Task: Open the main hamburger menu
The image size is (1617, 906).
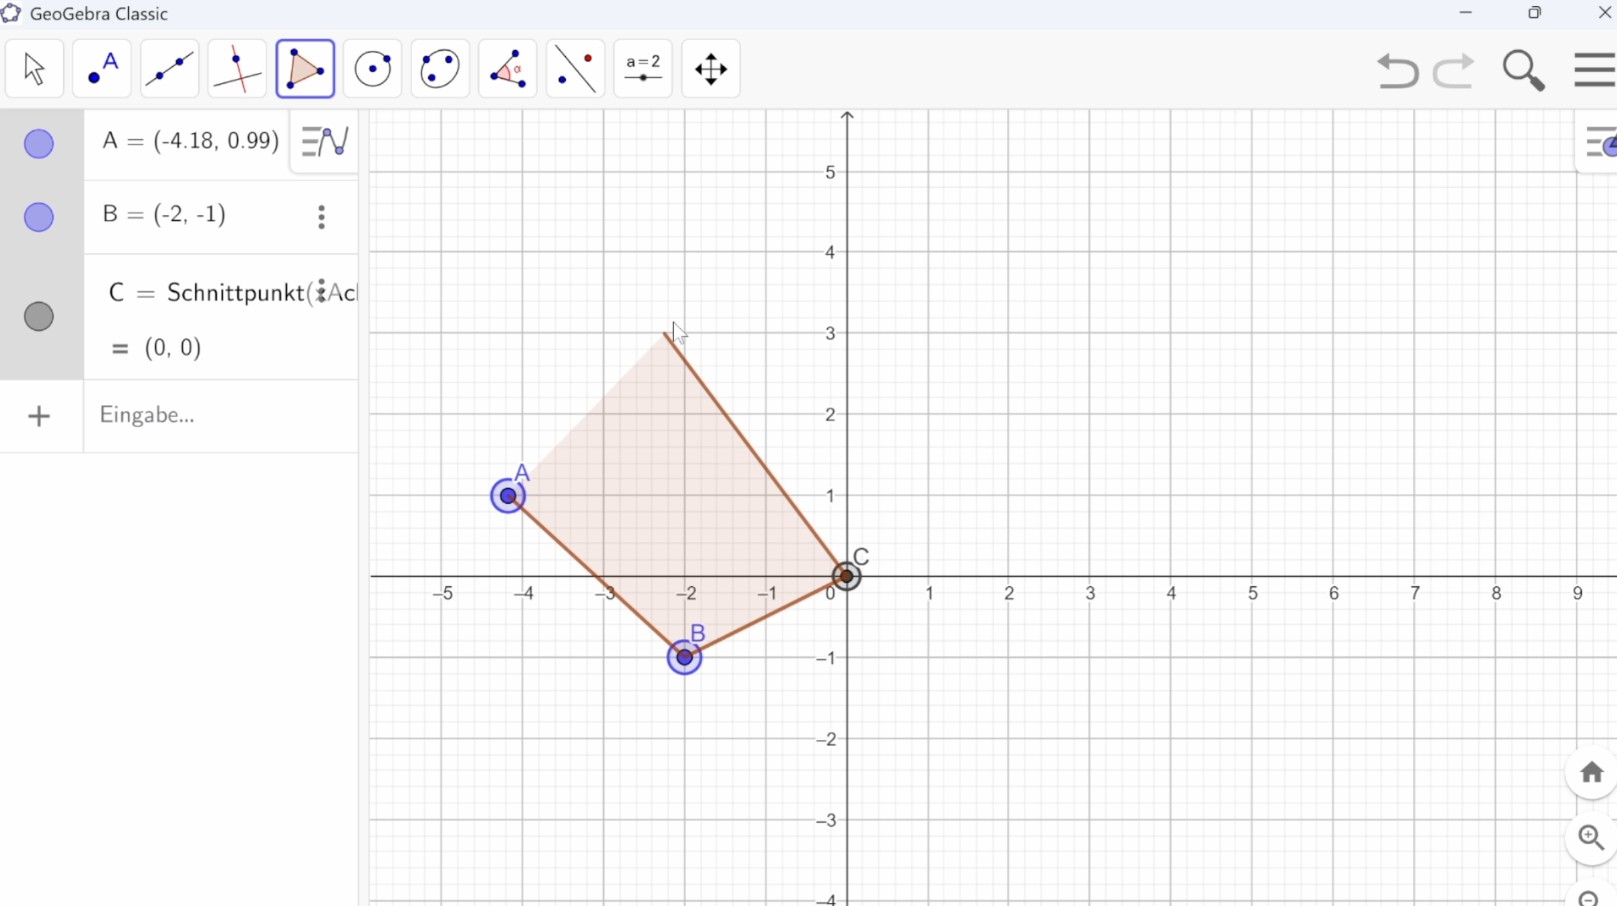Action: point(1594,70)
